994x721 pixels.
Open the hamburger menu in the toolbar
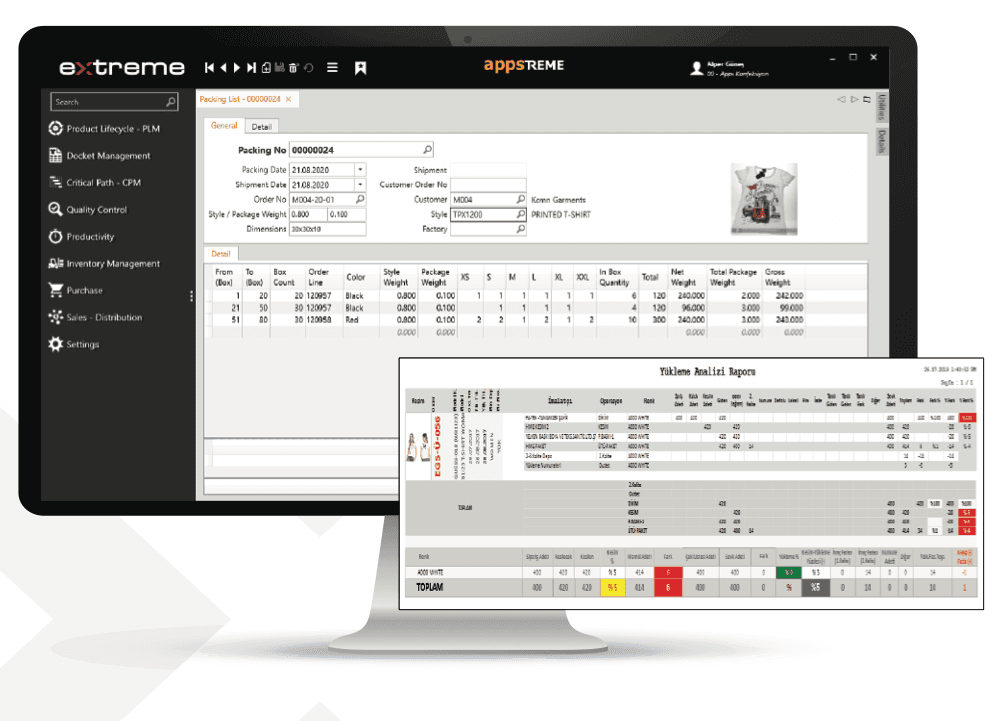[332, 68]
